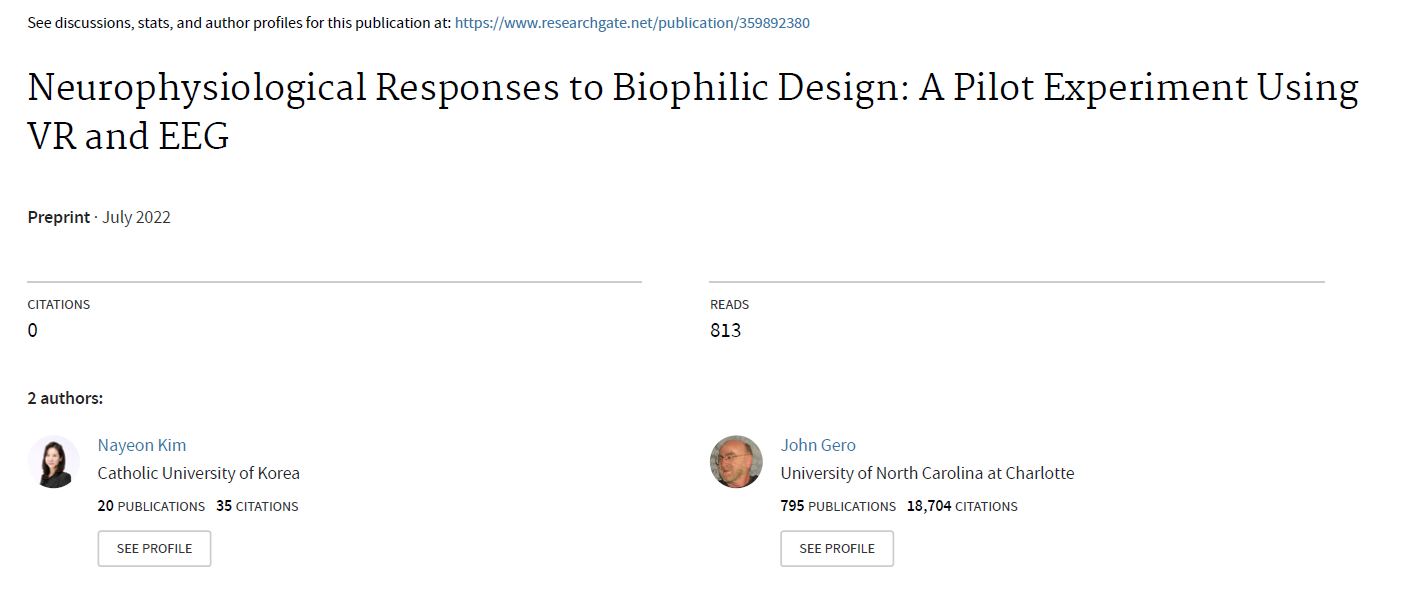Open John Gero author name link
The height and width of the screenshot is (602, 1402).
pyautogui.click(x=818, y=445)
